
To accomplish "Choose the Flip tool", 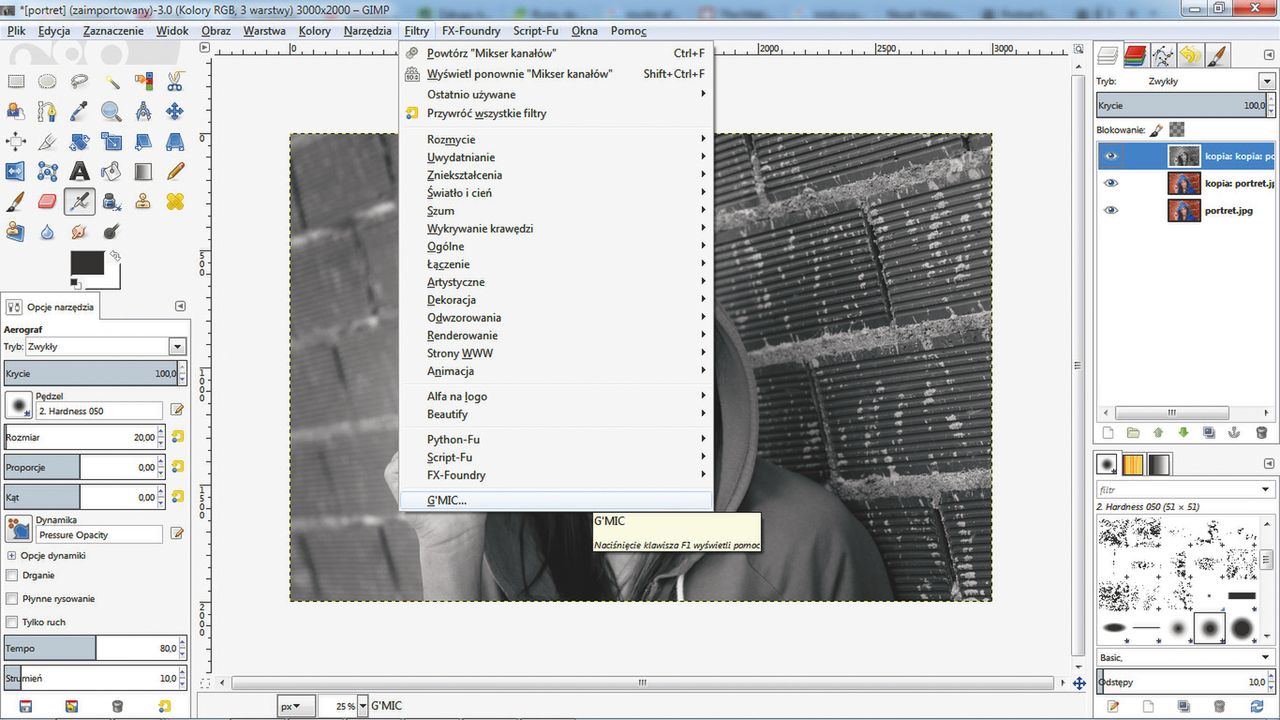I will pyautogui.click(x=16, y=171).
